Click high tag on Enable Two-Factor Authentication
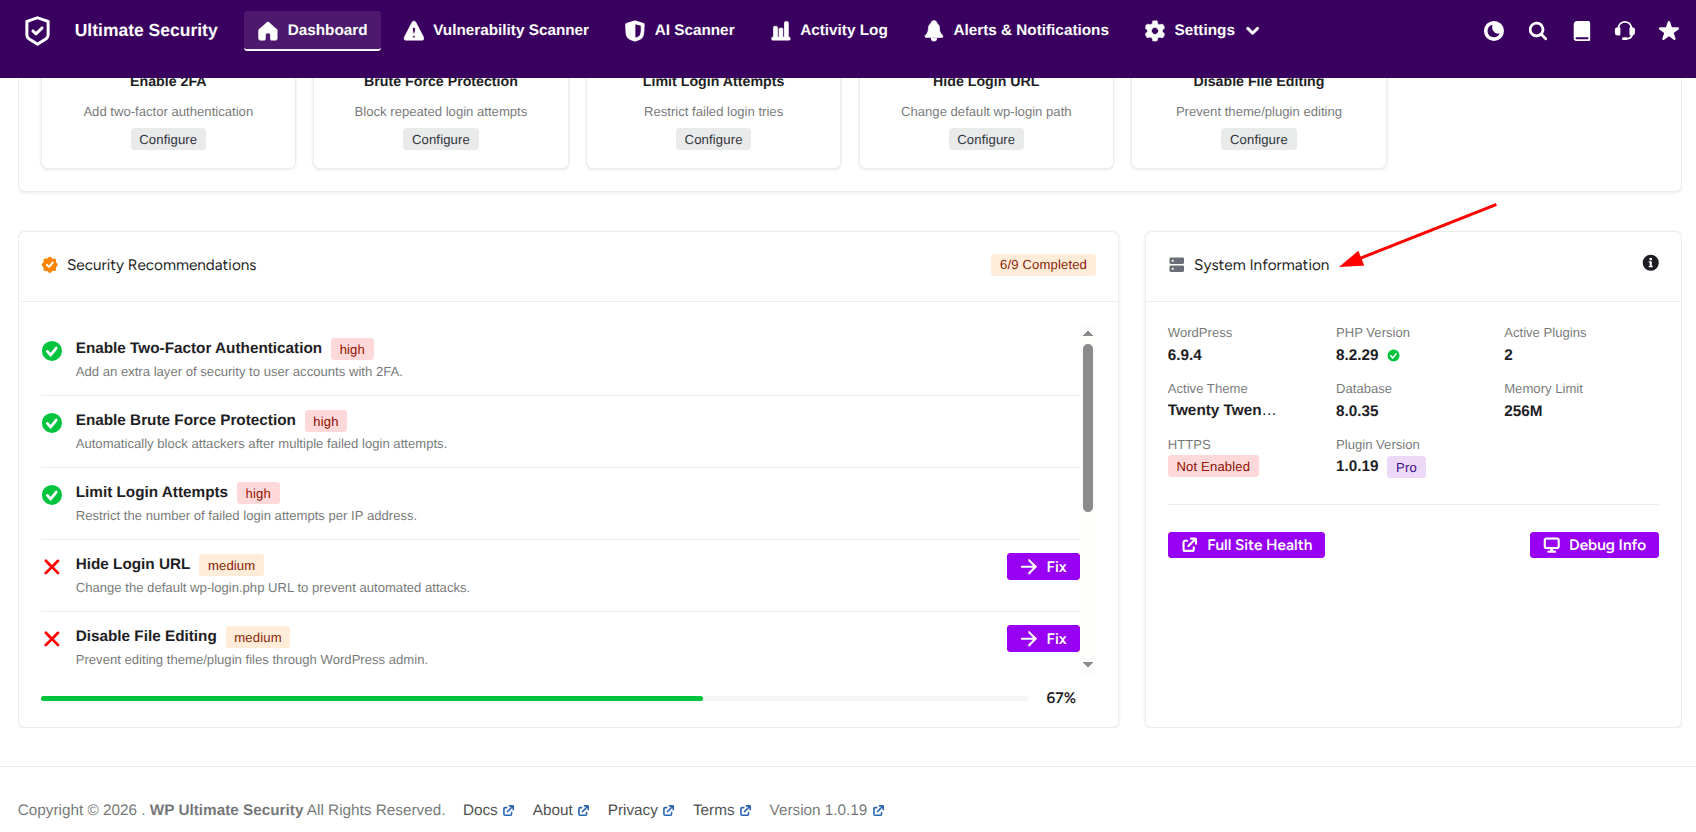This screenshot has width=1696, height=832. [352, 350]
